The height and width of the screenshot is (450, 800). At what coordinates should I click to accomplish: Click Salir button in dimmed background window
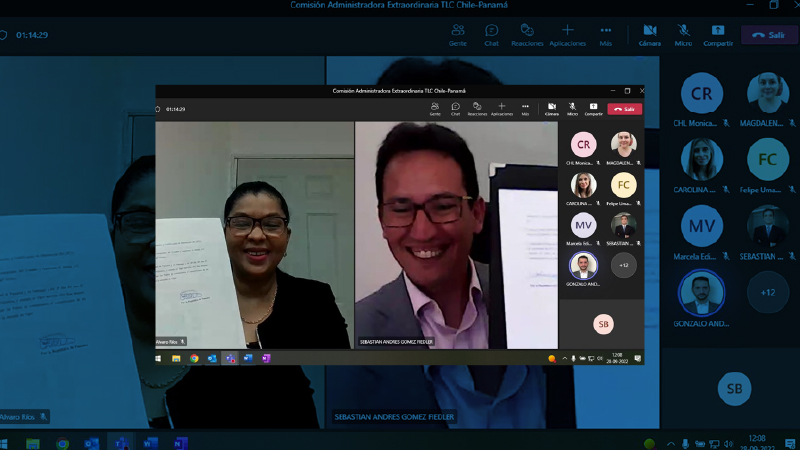769,35
